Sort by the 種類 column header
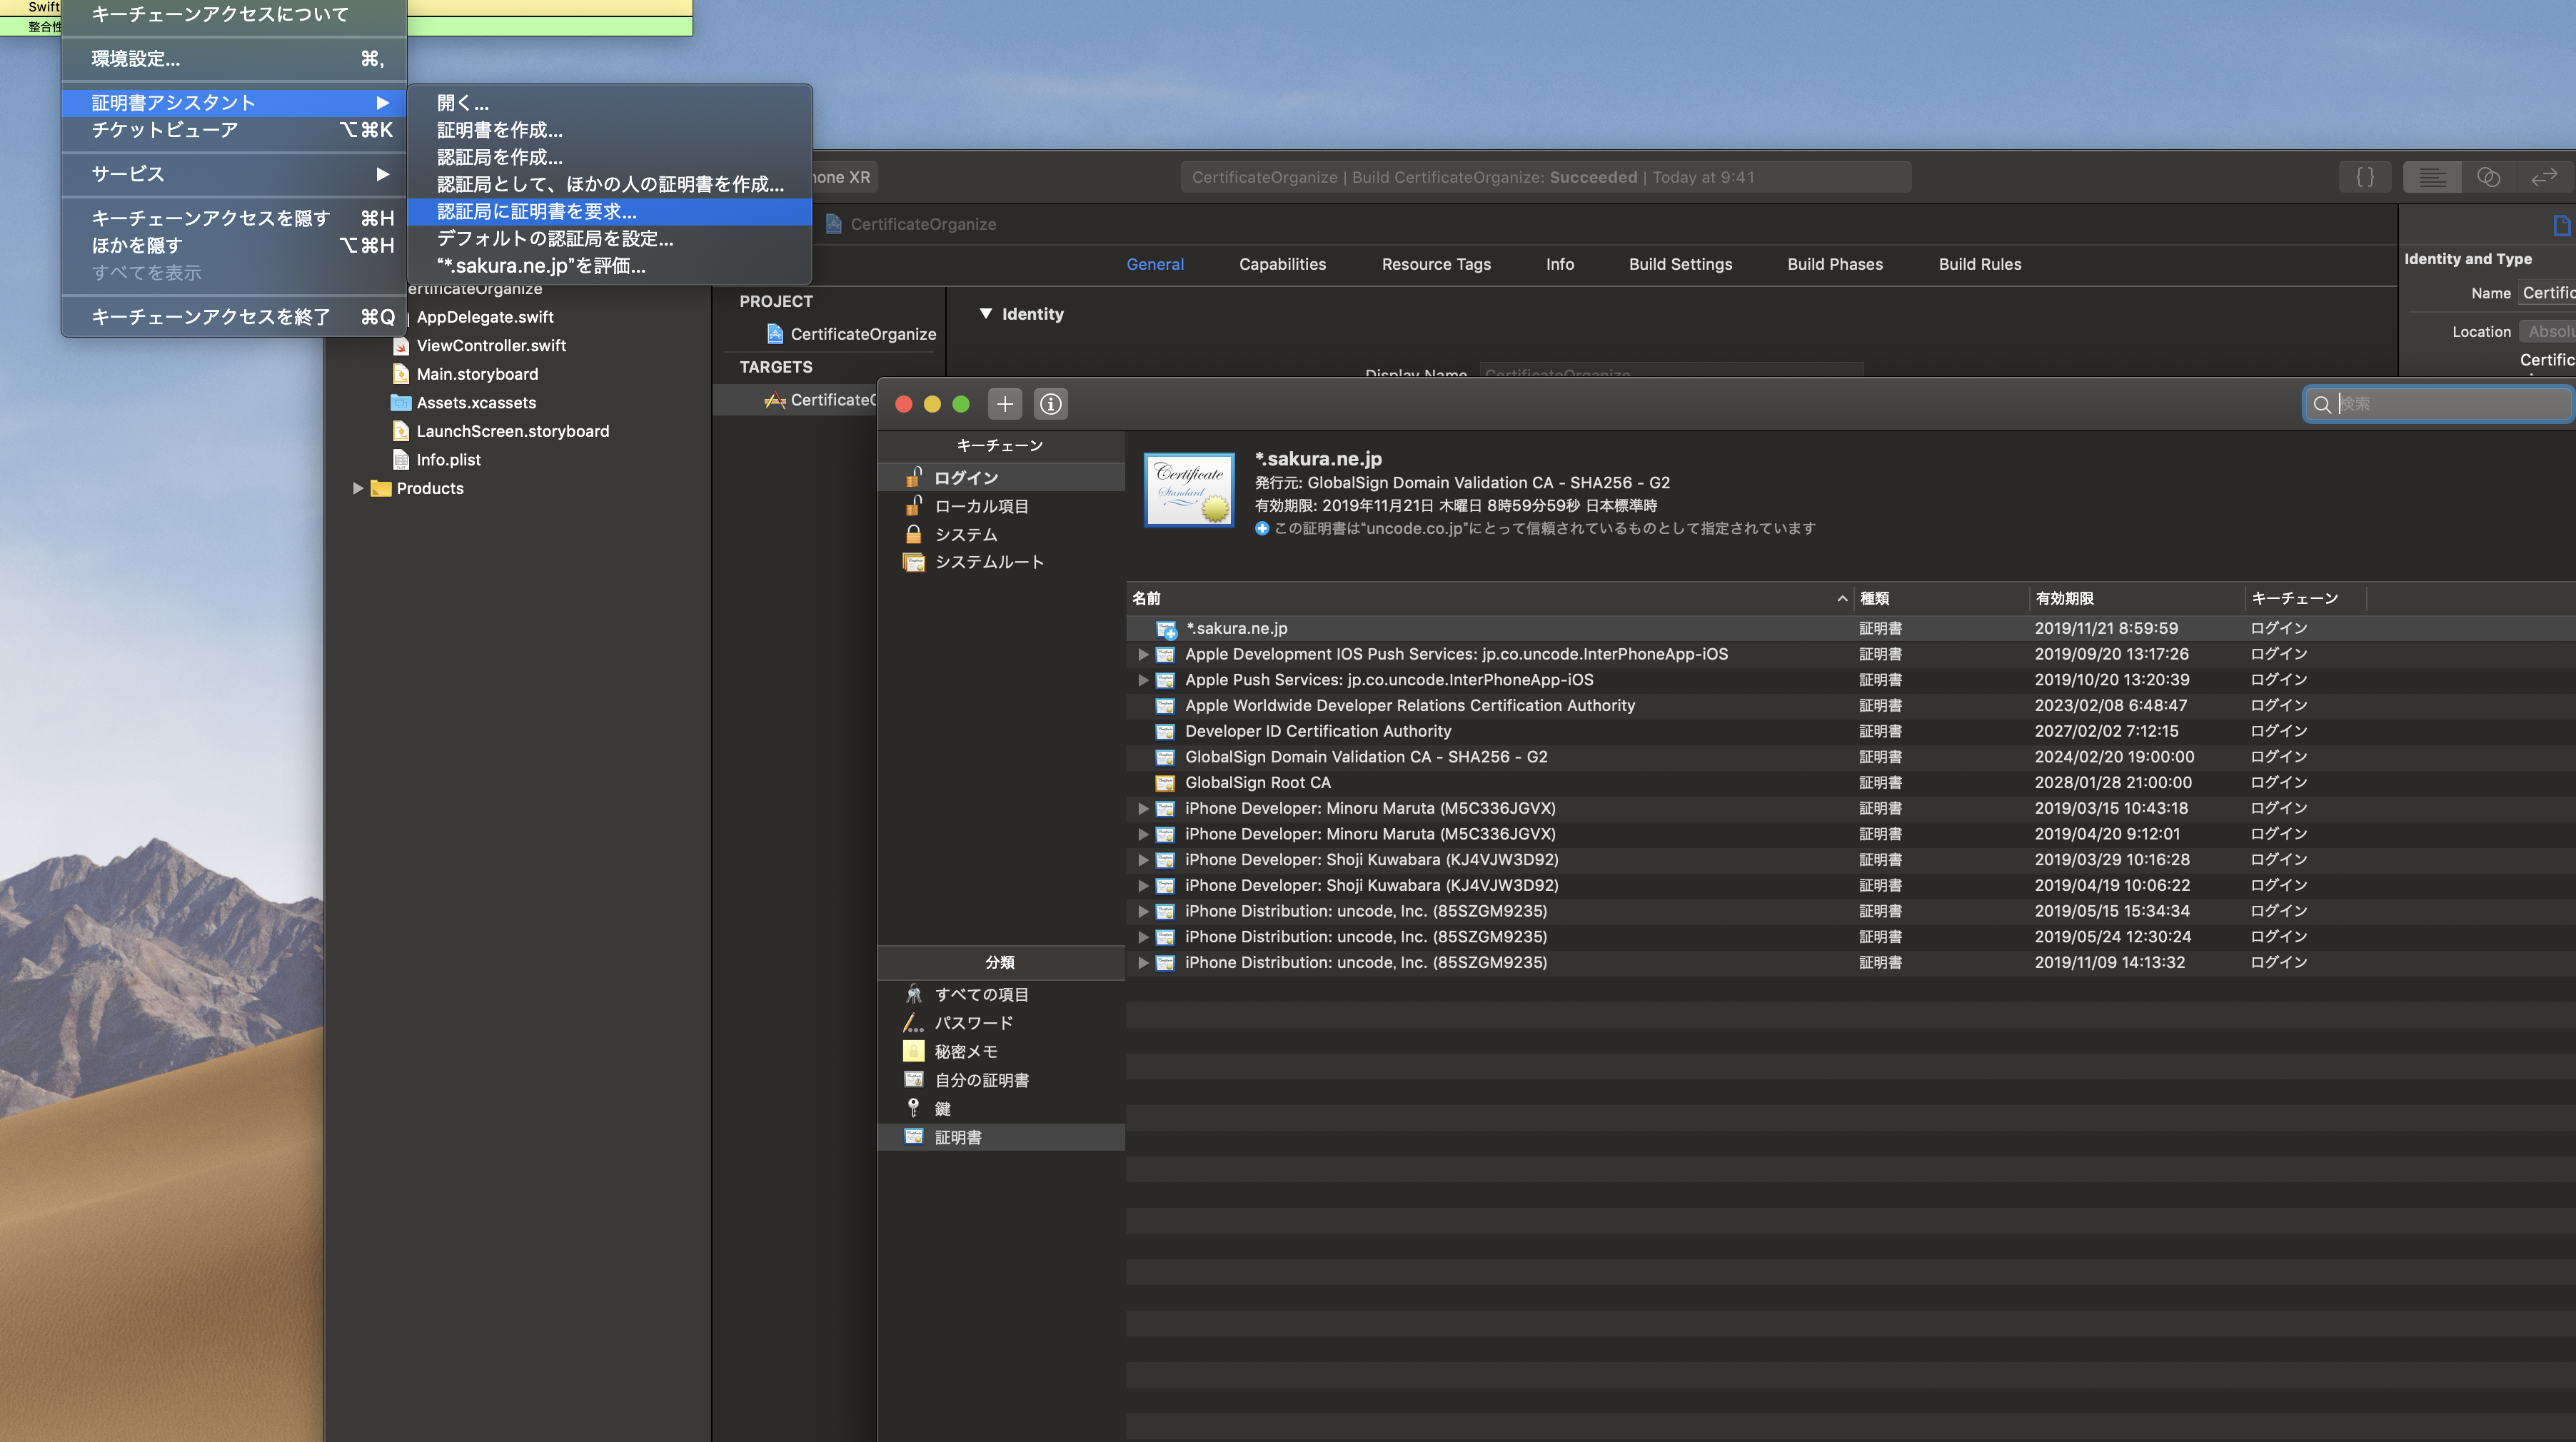2576x1442 pixels. tap(1941, 598)
